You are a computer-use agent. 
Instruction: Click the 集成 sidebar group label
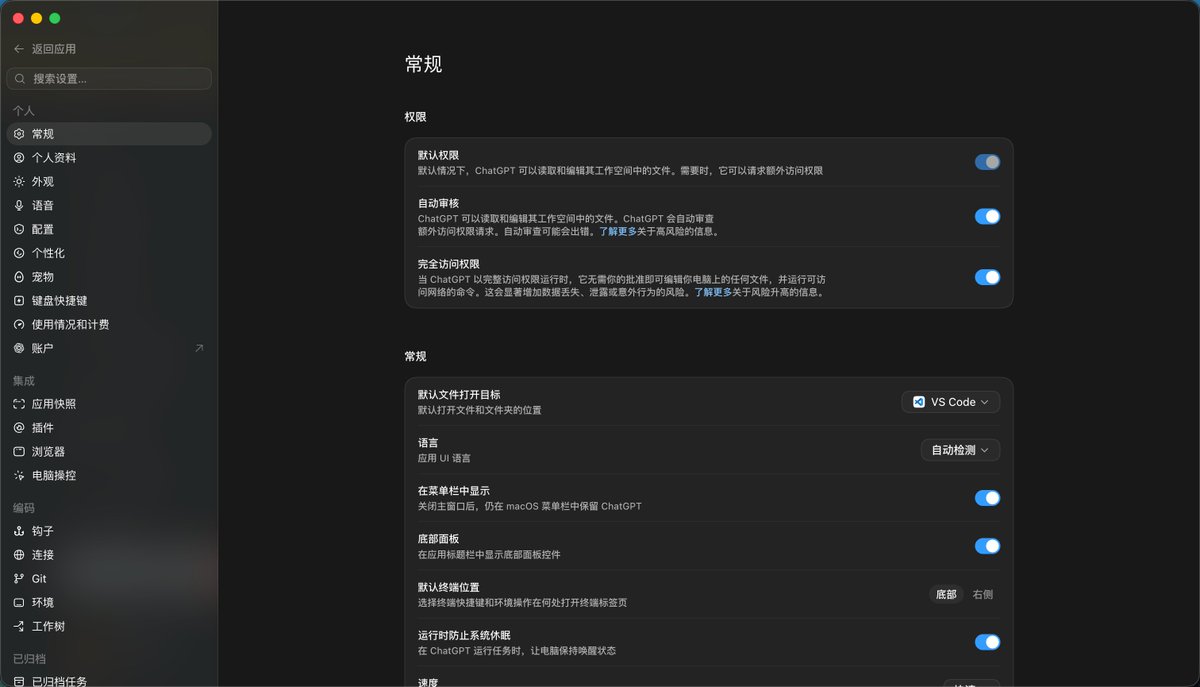tap(24, 381)
